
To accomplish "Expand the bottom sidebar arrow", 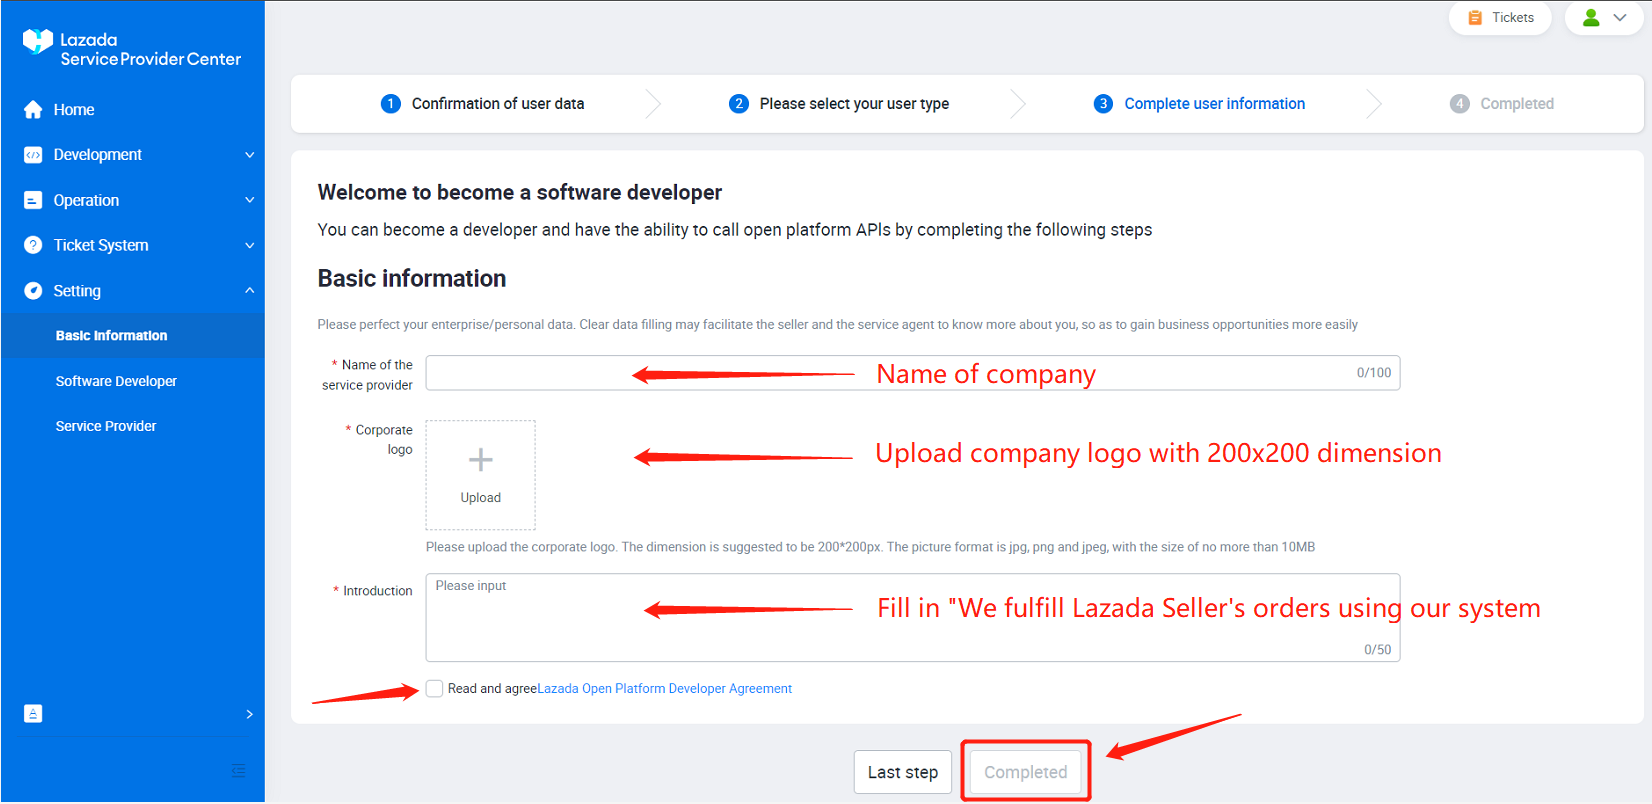I will pyautogui.click(x=250, y=714).
